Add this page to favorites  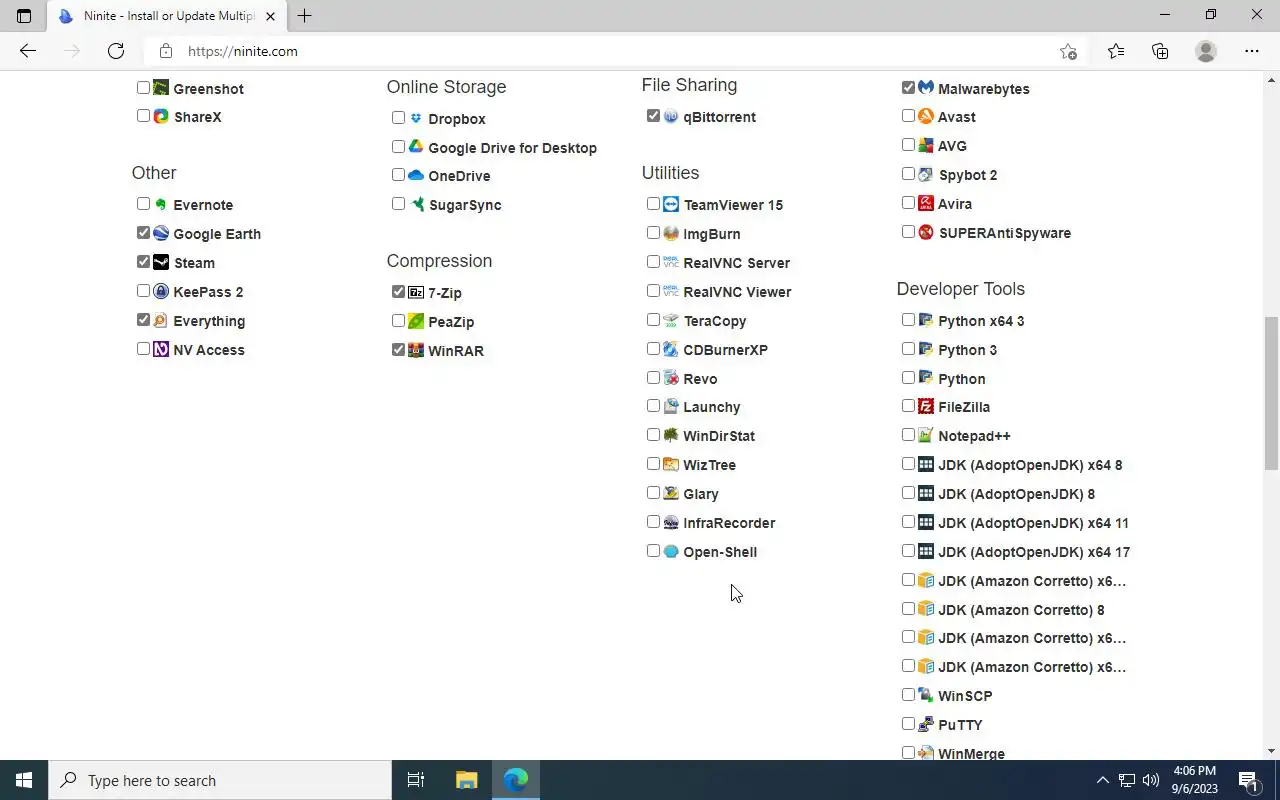1068,51
